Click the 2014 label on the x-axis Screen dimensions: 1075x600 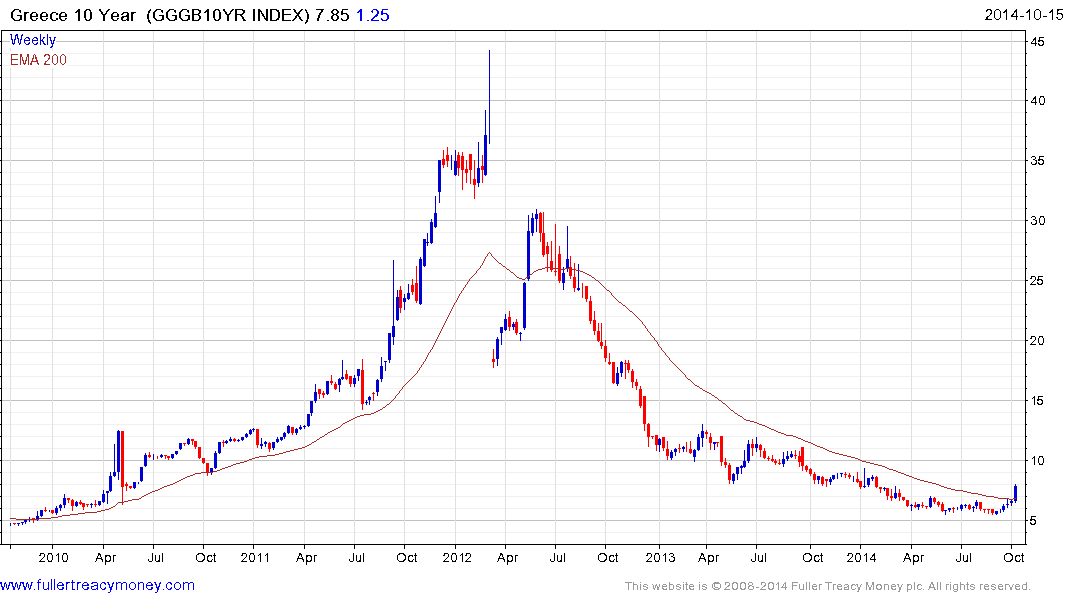point(861,557)
